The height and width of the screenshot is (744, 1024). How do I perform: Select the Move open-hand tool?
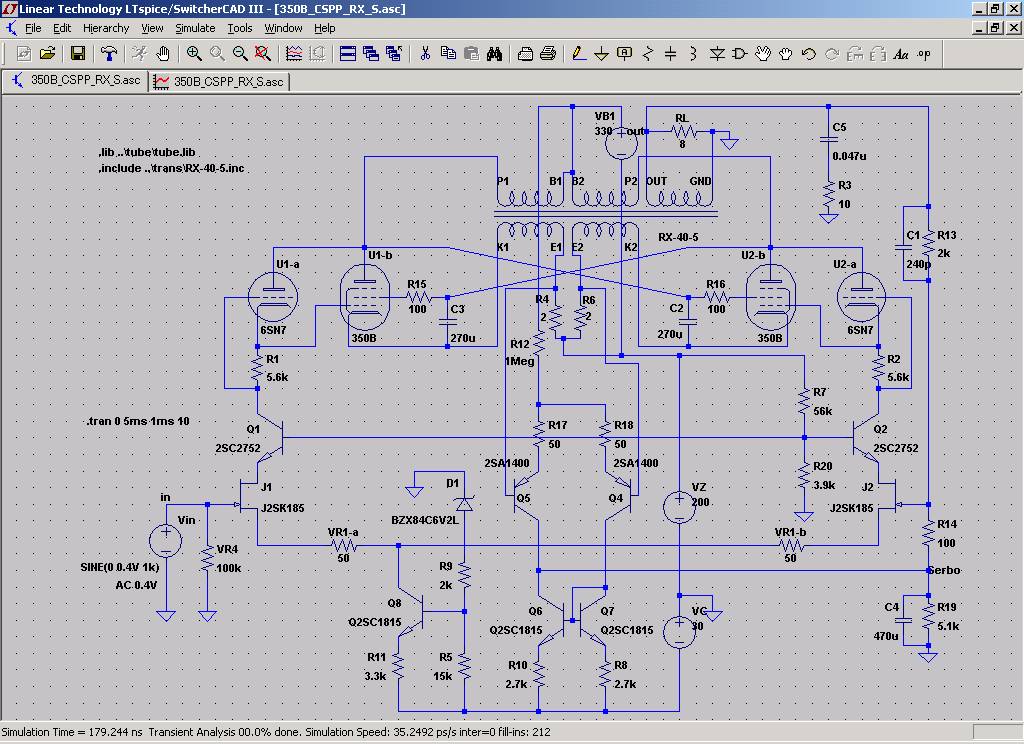click(x=763, y=54)
